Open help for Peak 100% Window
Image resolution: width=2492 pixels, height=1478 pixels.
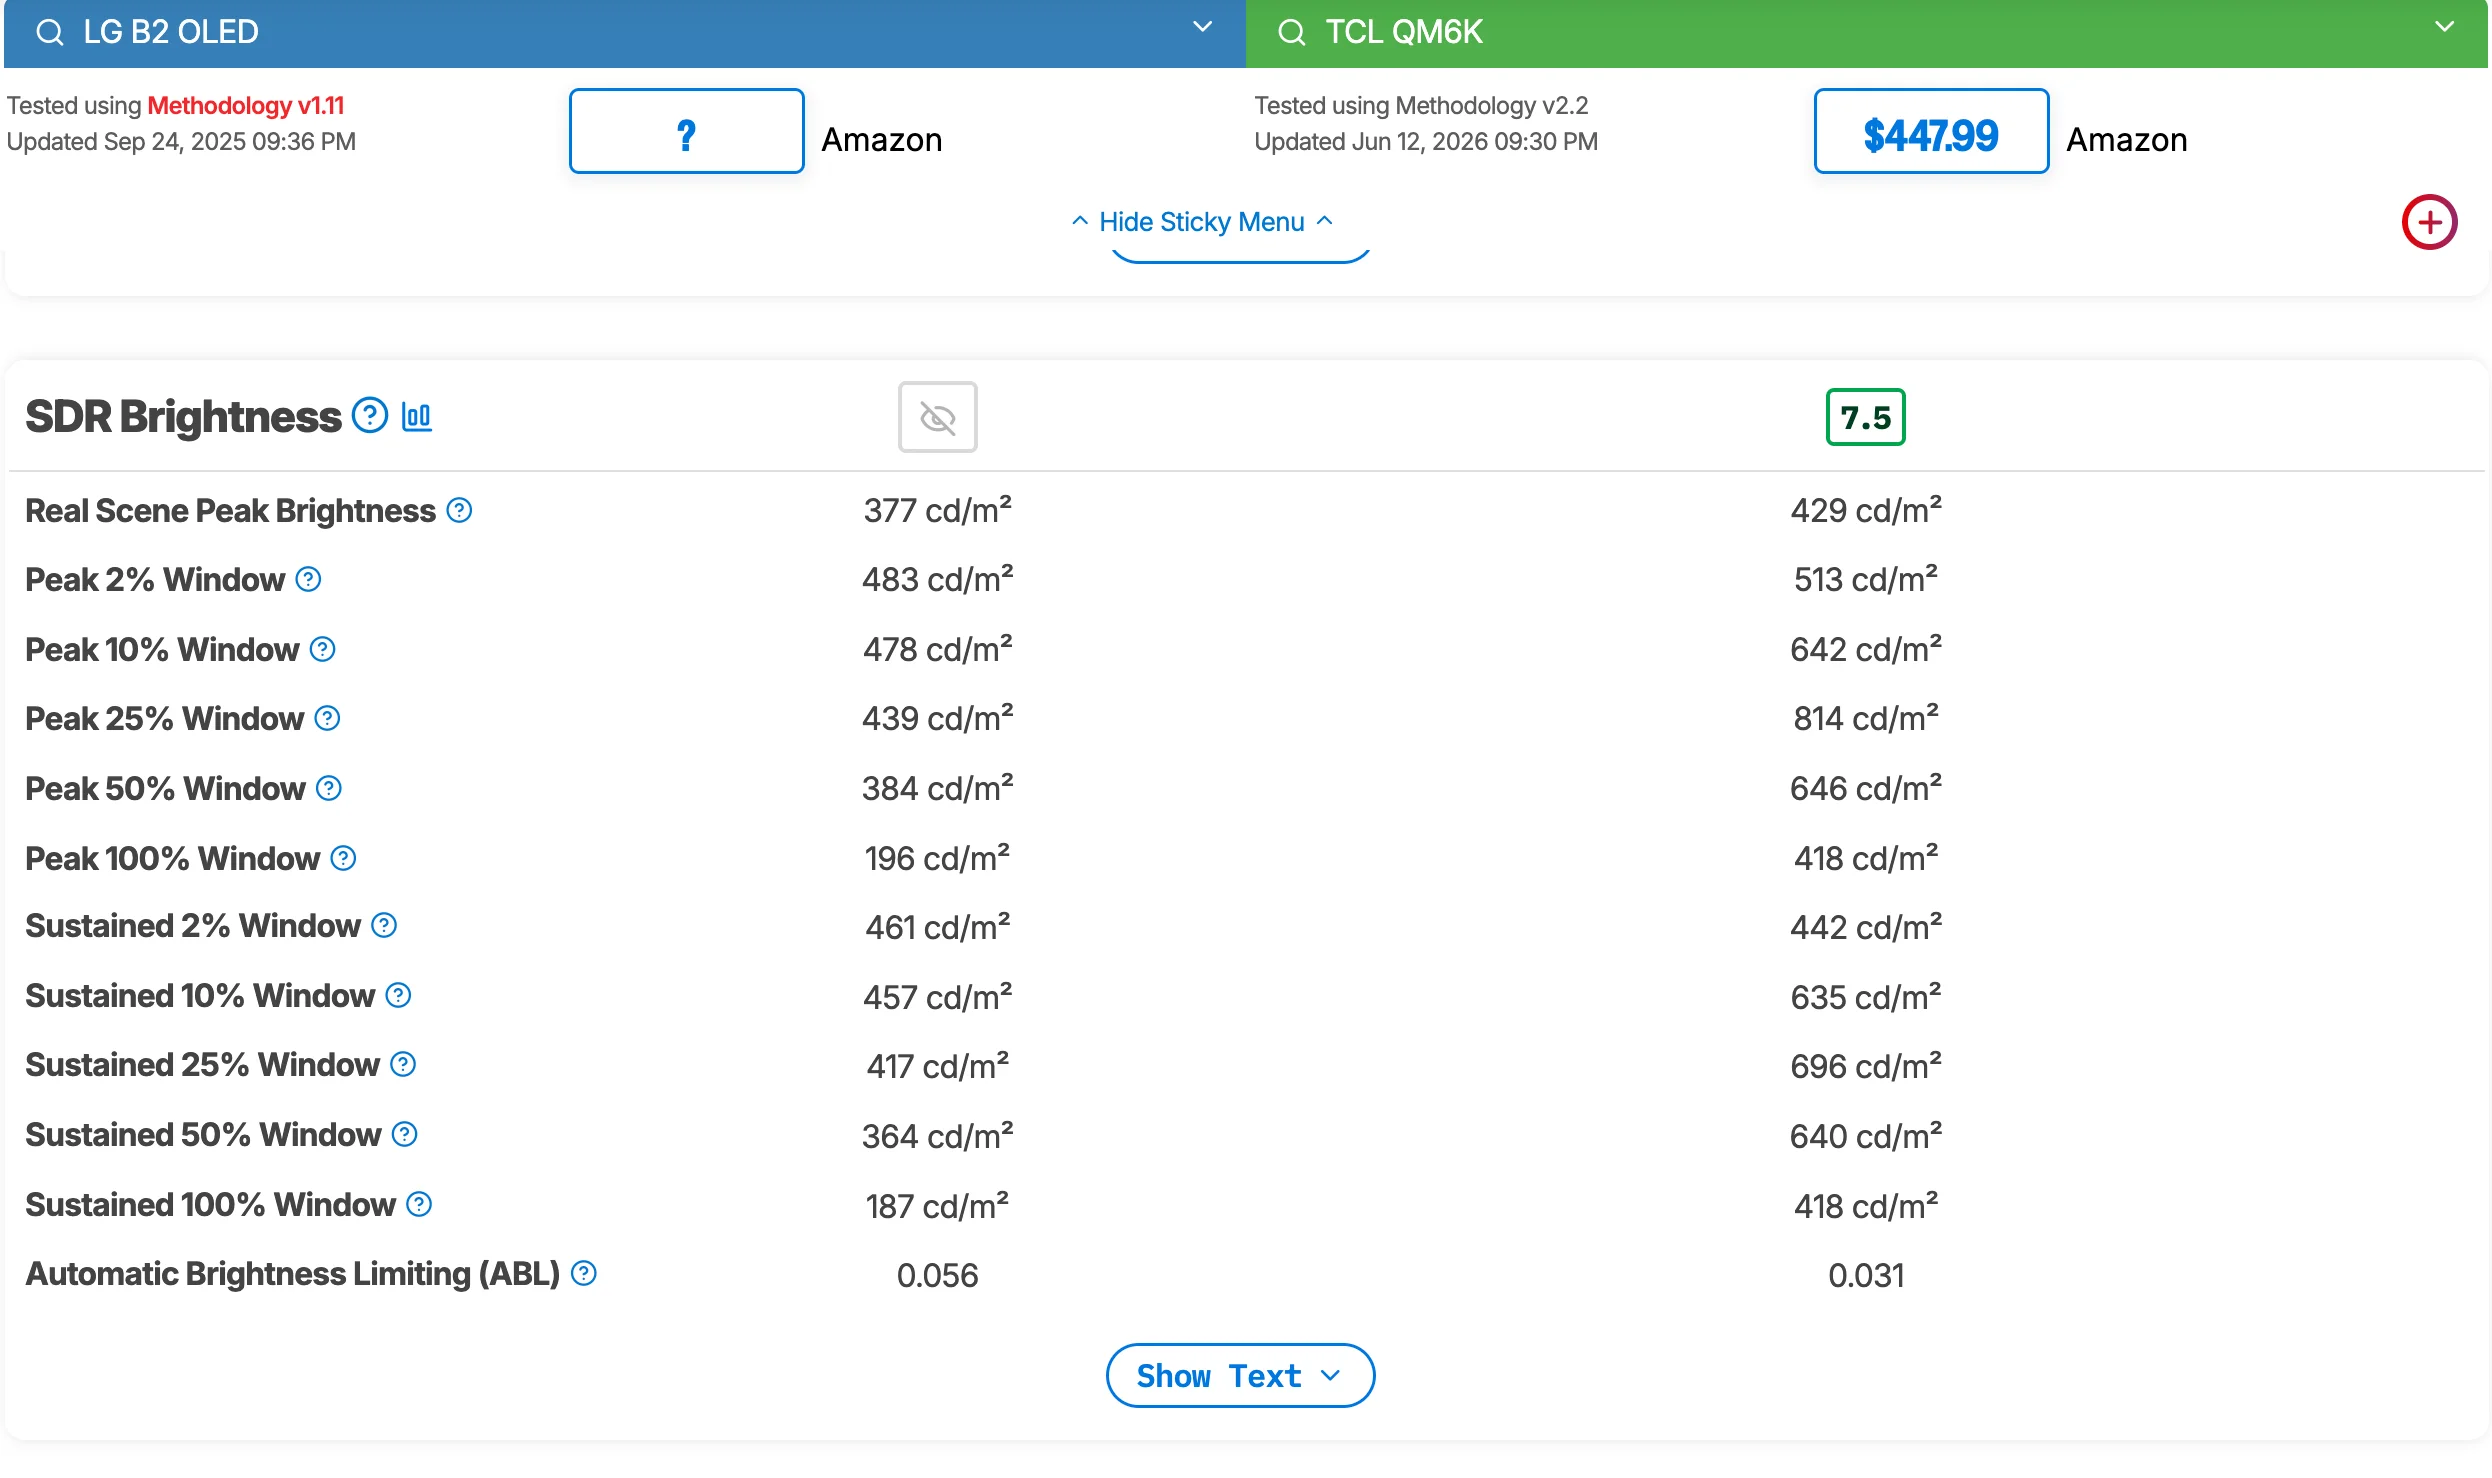343,859
